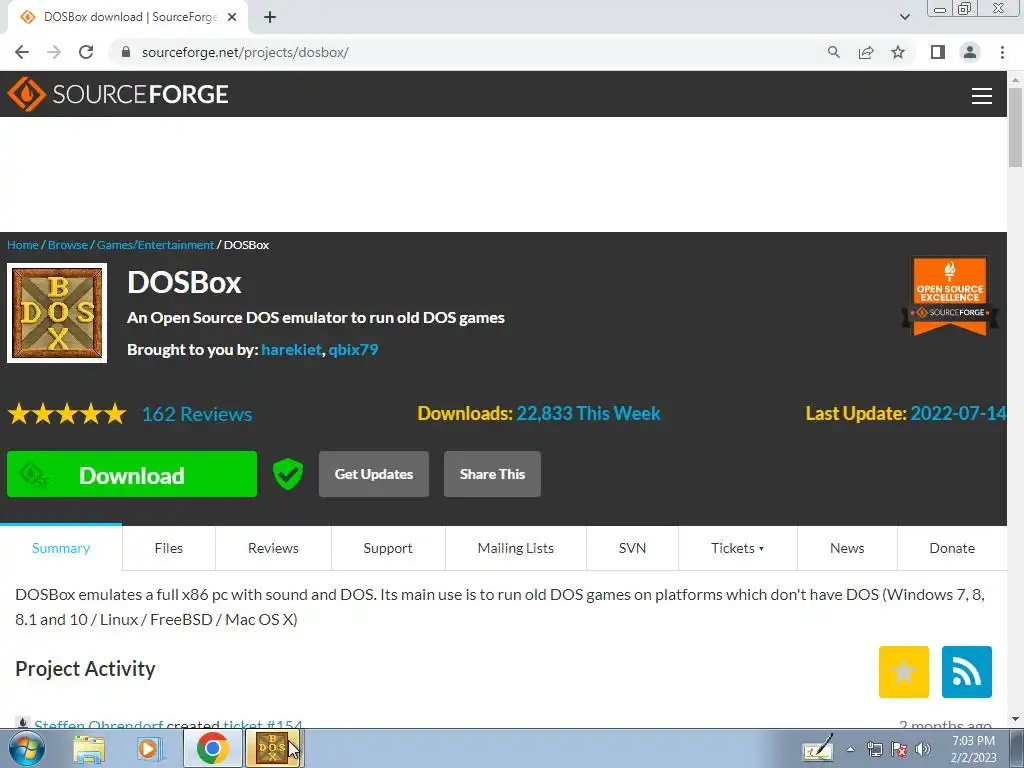Open the Chrome profile avatar
Screen dimensions: 1024x768
click(970, 52)
